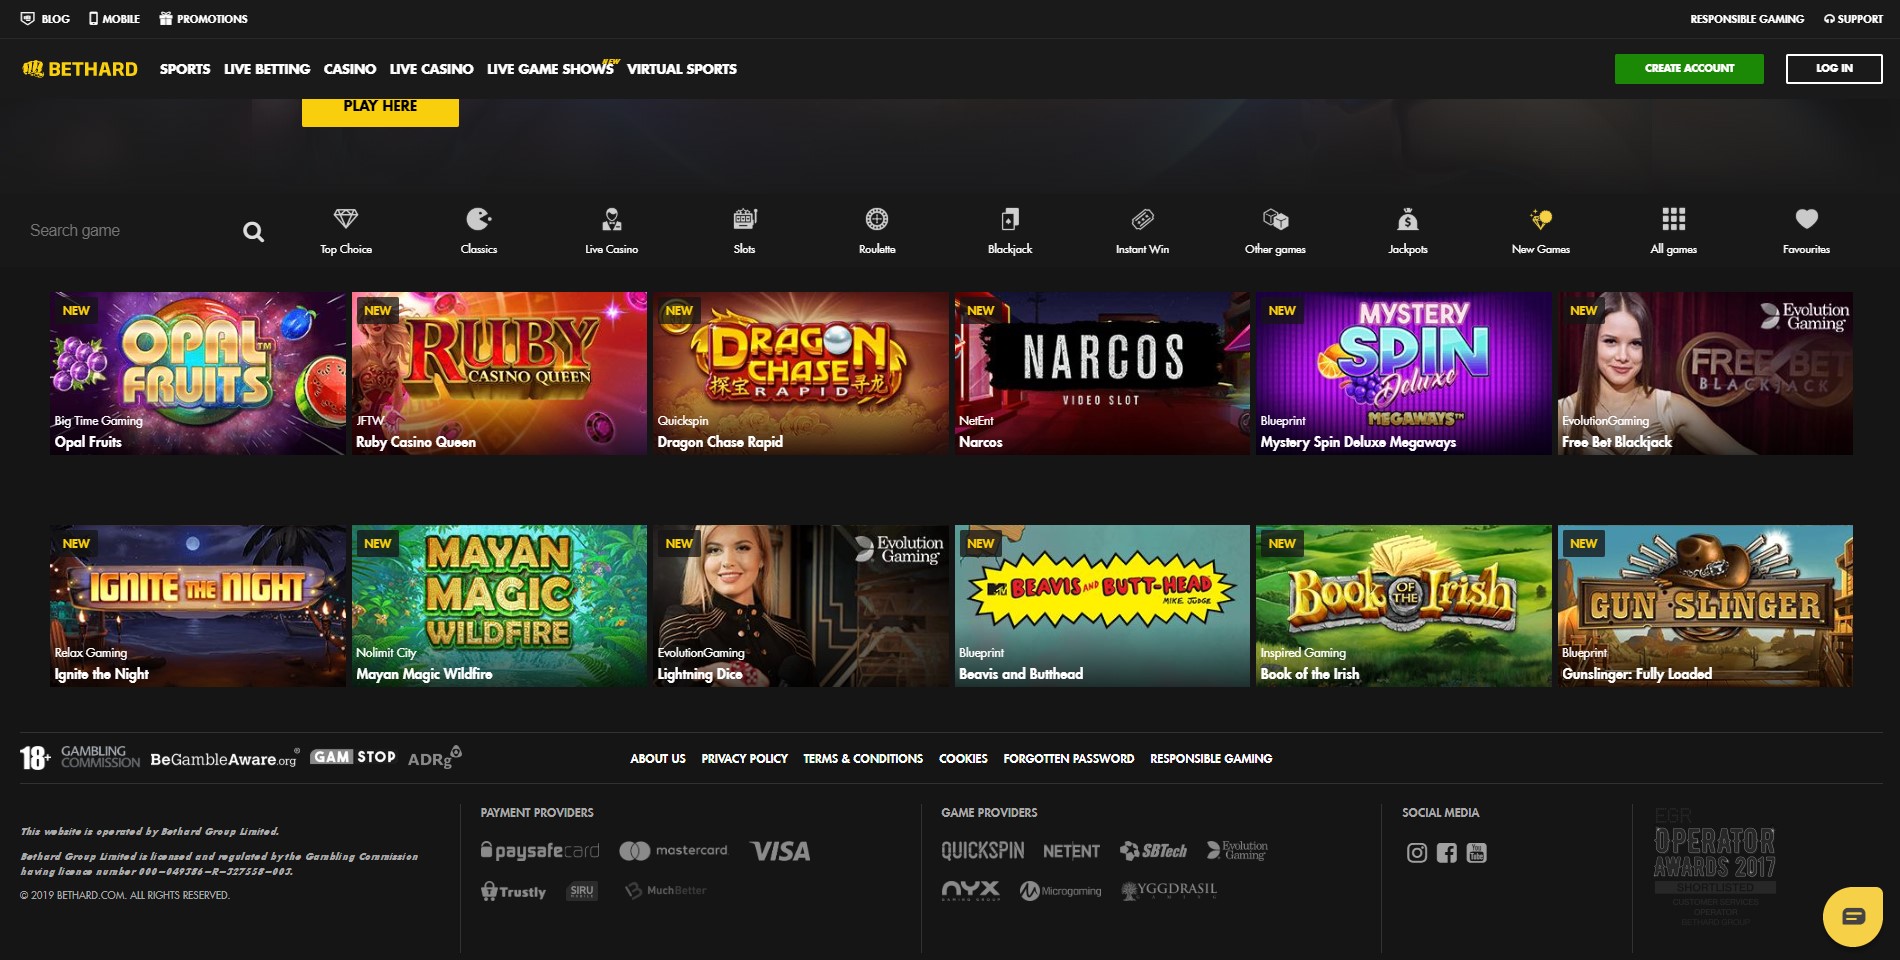Open the Jackpots money bag category

[x=1408, y=231]
